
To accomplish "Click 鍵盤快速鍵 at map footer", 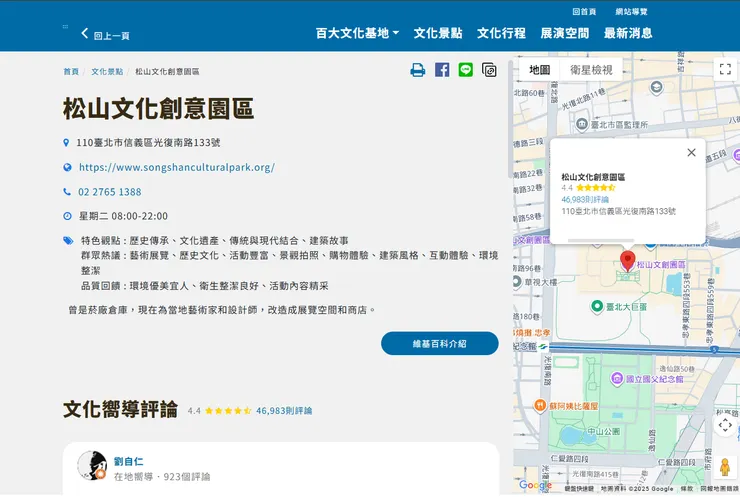I will [x=579, y=489].
